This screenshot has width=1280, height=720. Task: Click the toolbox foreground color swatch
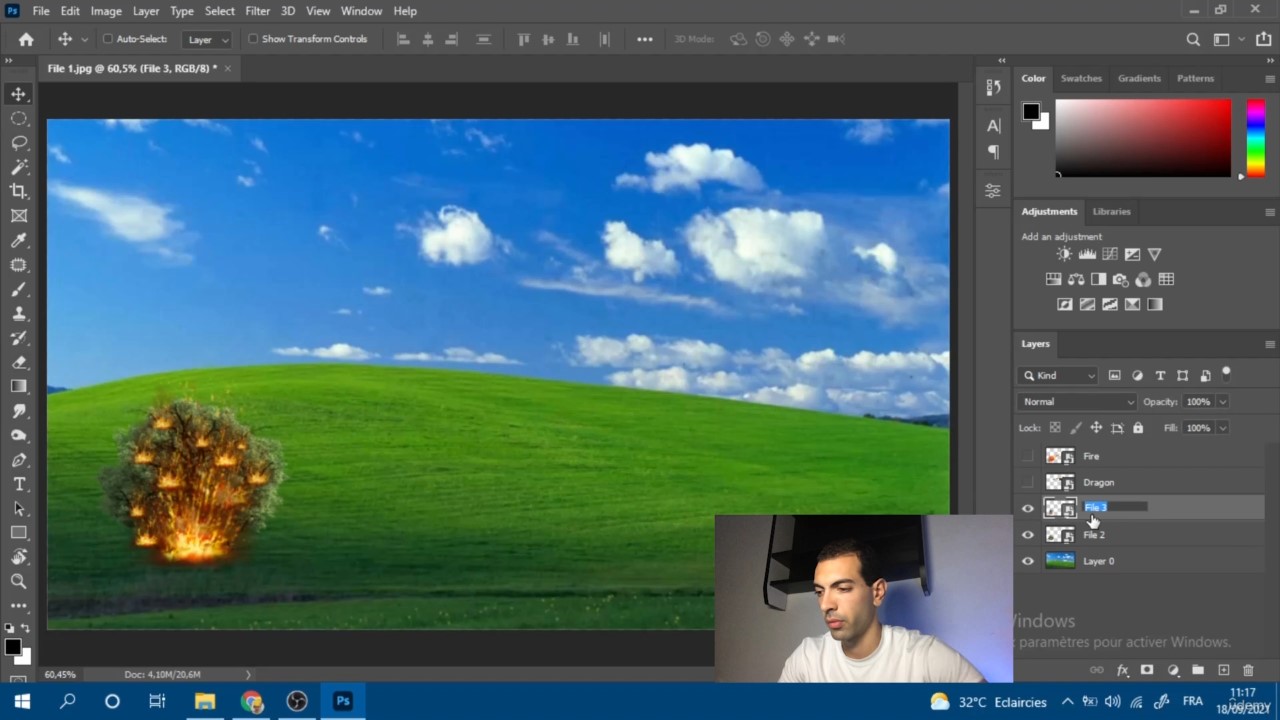pyautogui.click(x=13, y=648)
